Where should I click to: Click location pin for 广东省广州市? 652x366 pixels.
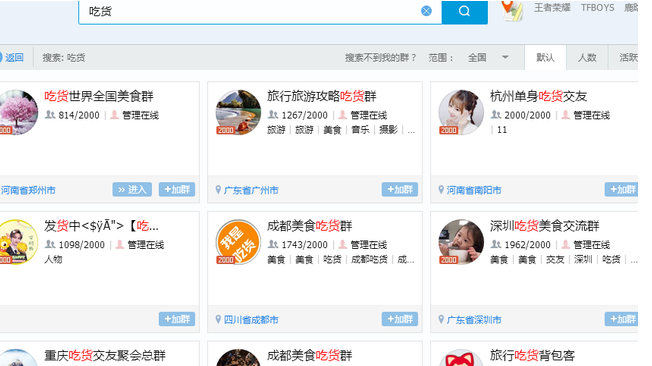pyautogui.click(x=218, y=190)
